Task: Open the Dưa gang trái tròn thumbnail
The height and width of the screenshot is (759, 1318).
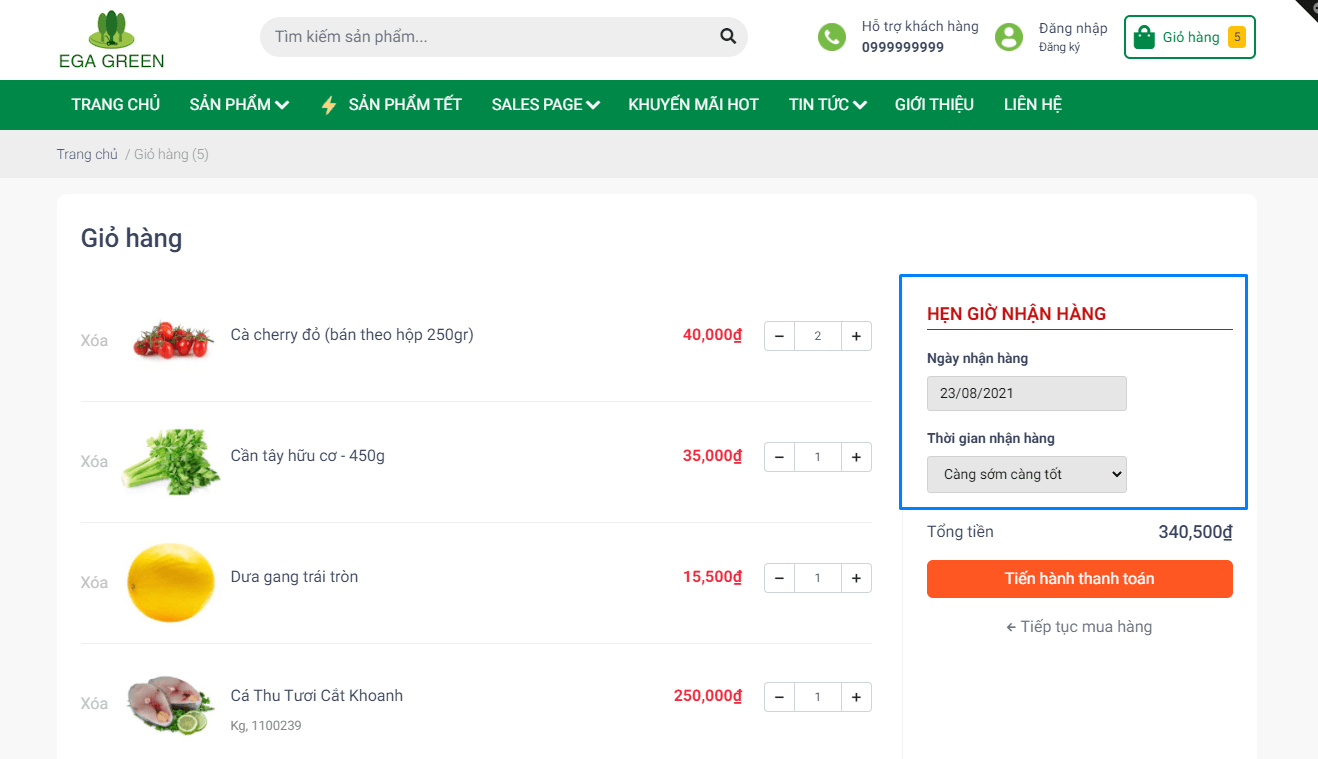Action: [x=171, y=582]
